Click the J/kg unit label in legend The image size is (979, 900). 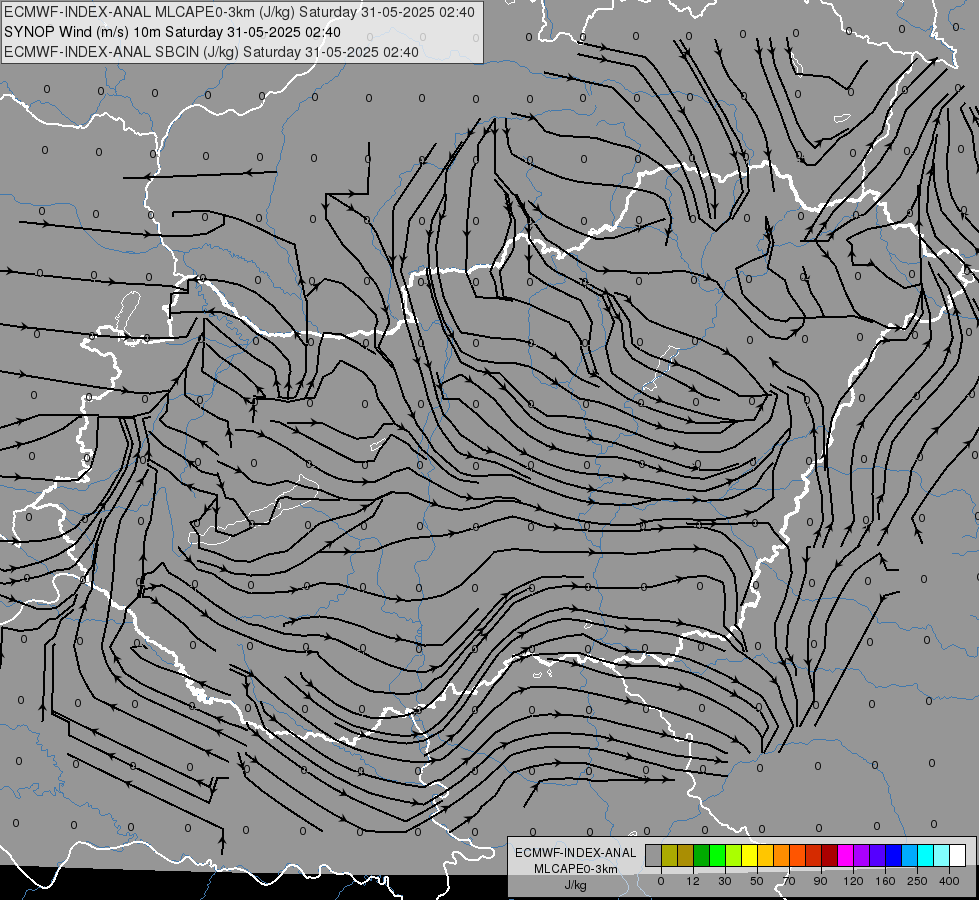pos(575,884)
